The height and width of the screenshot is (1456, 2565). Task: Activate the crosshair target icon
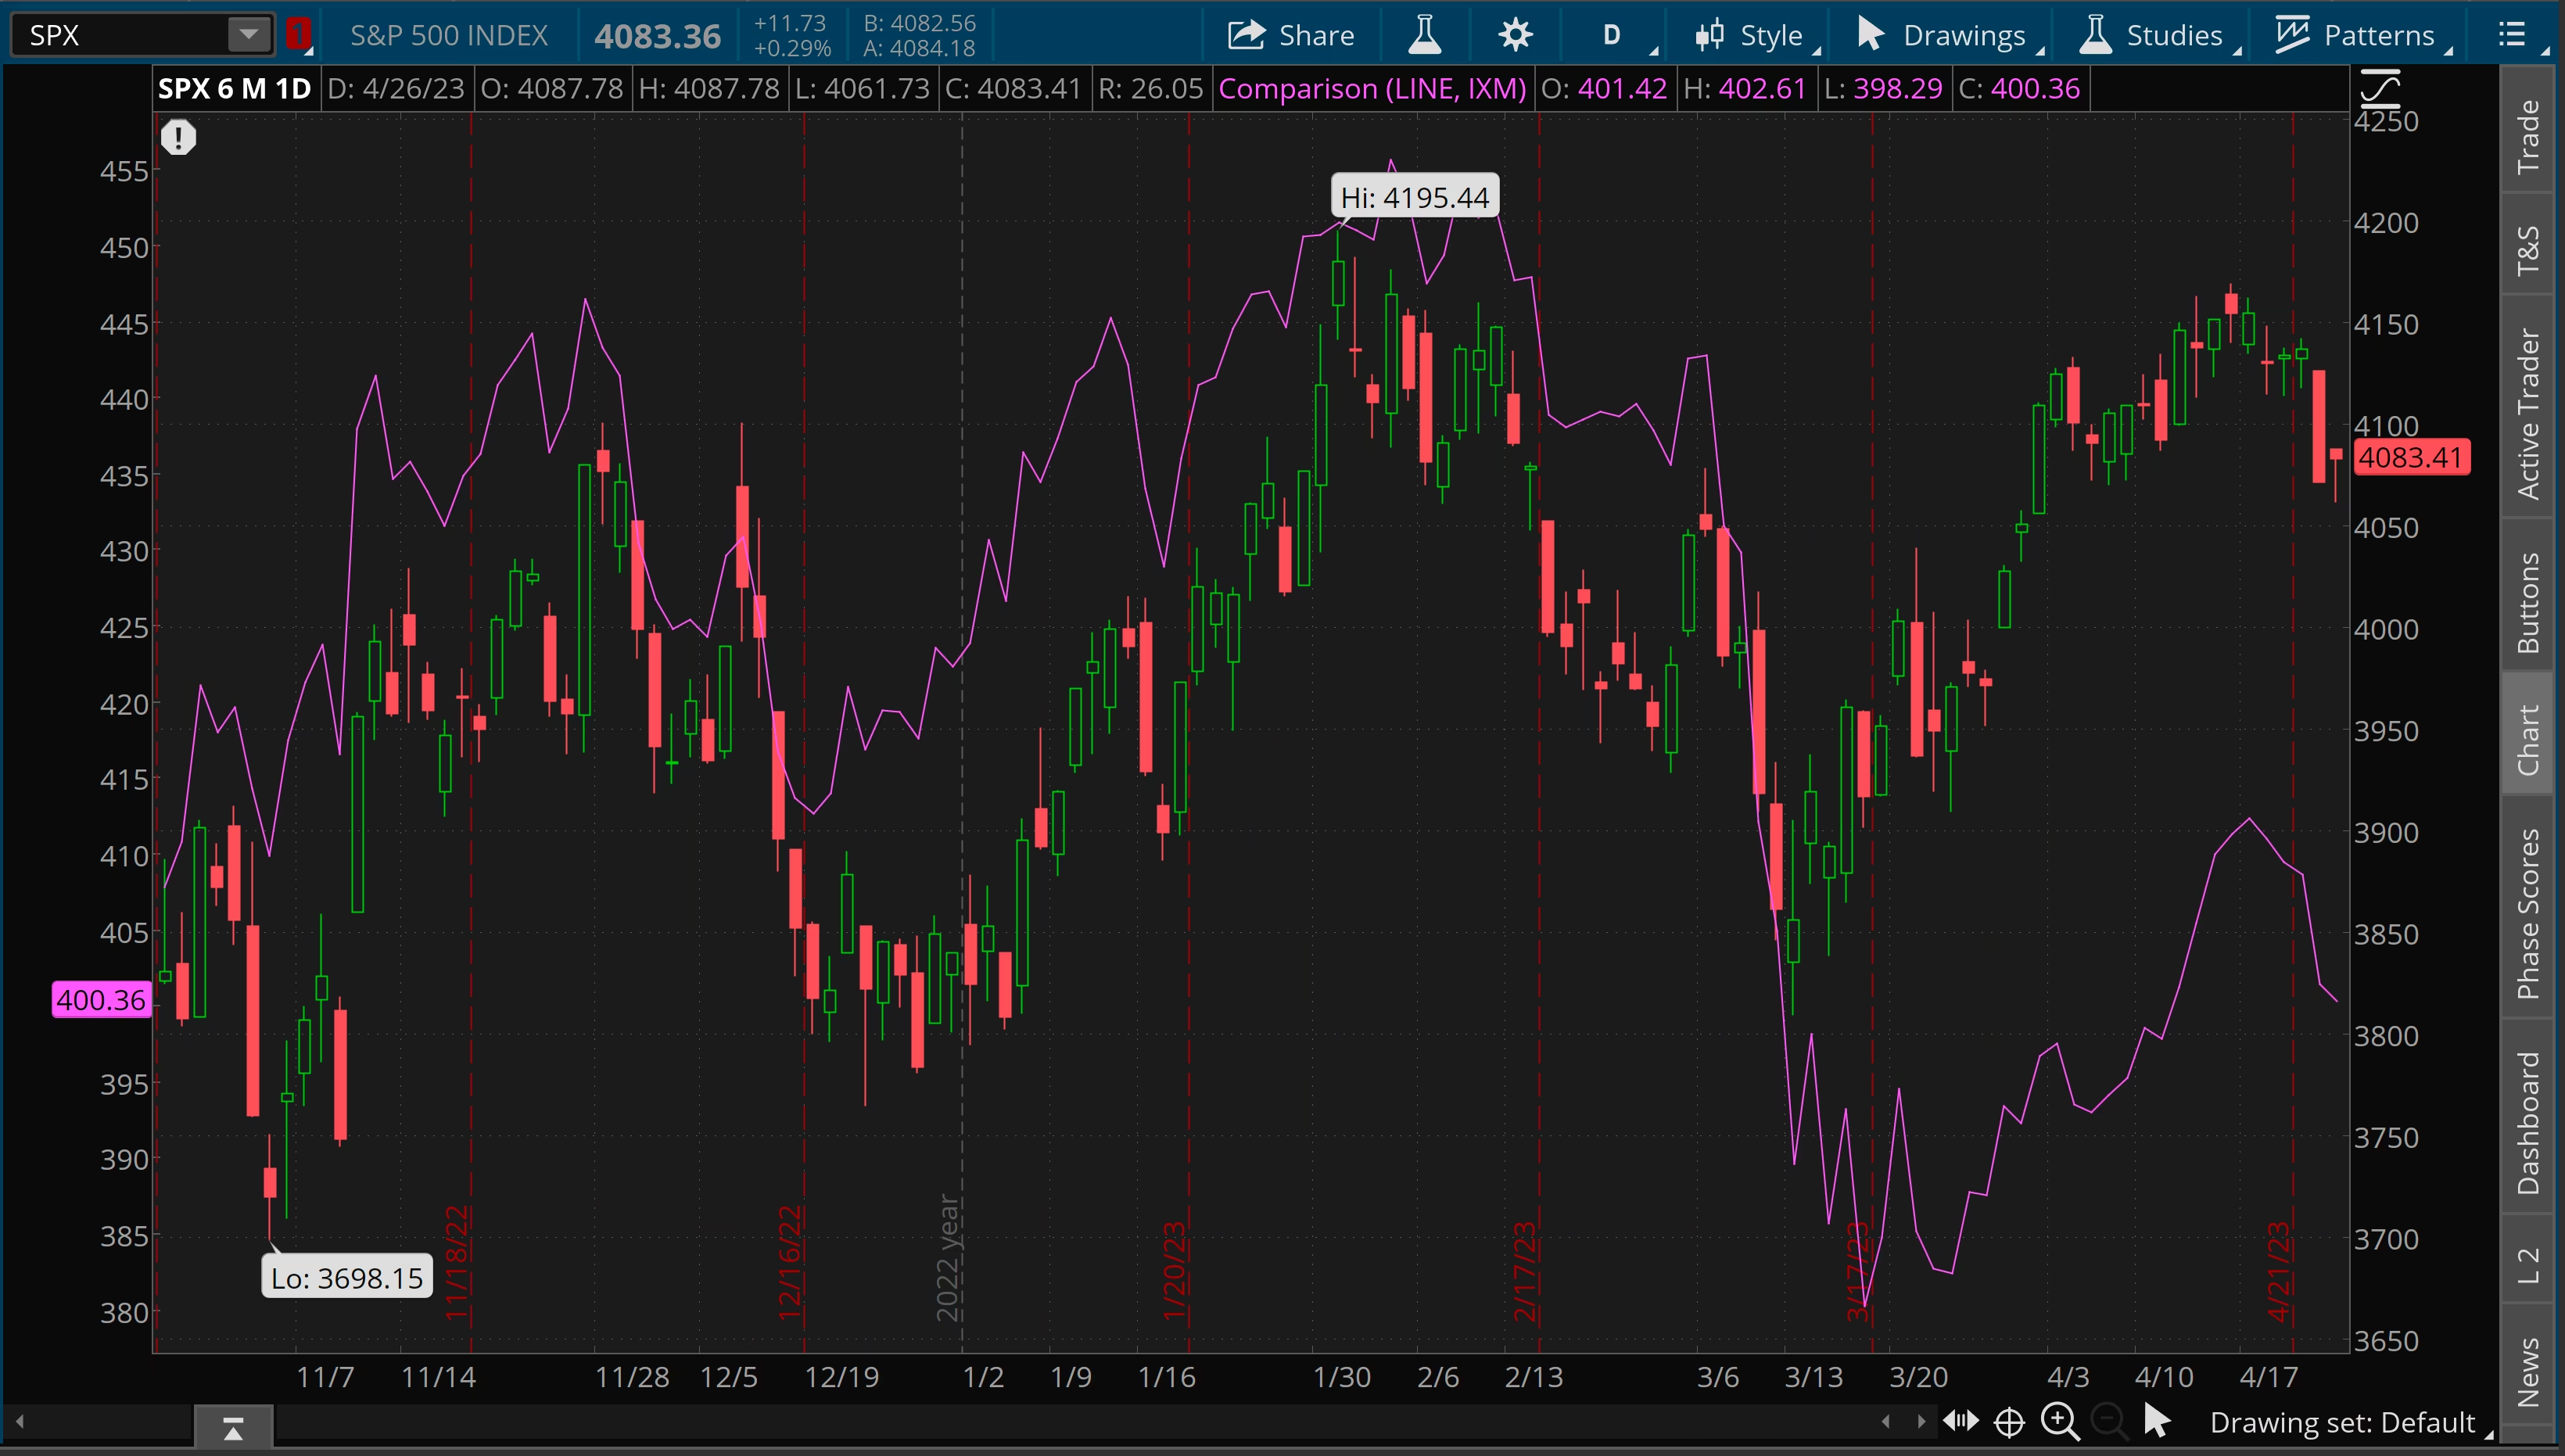(2009, 1421)
